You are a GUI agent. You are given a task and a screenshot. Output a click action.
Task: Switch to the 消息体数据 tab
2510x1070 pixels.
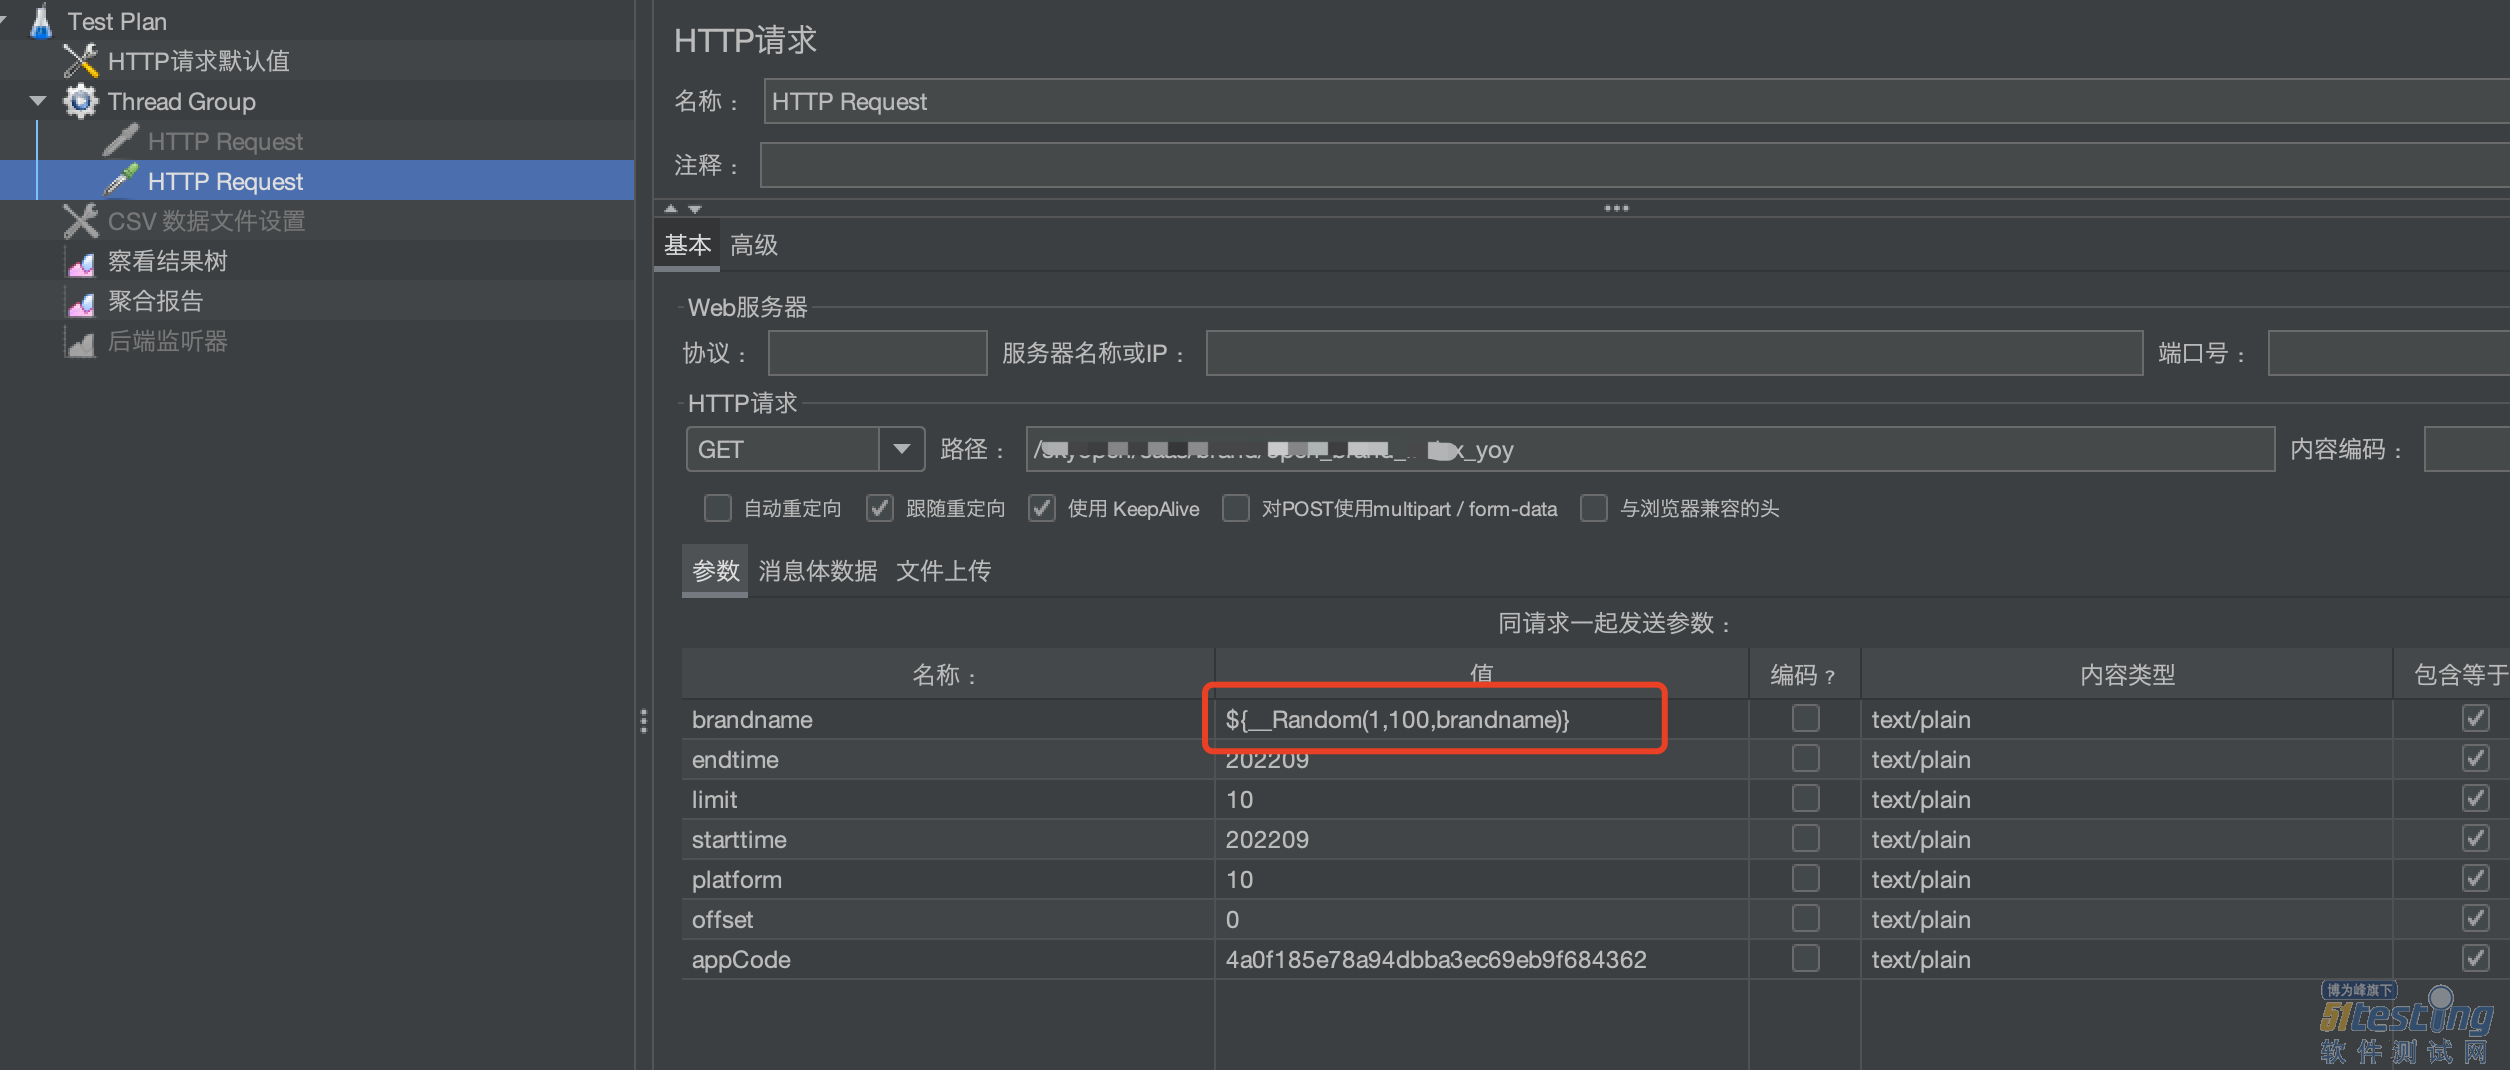[818, 571]
